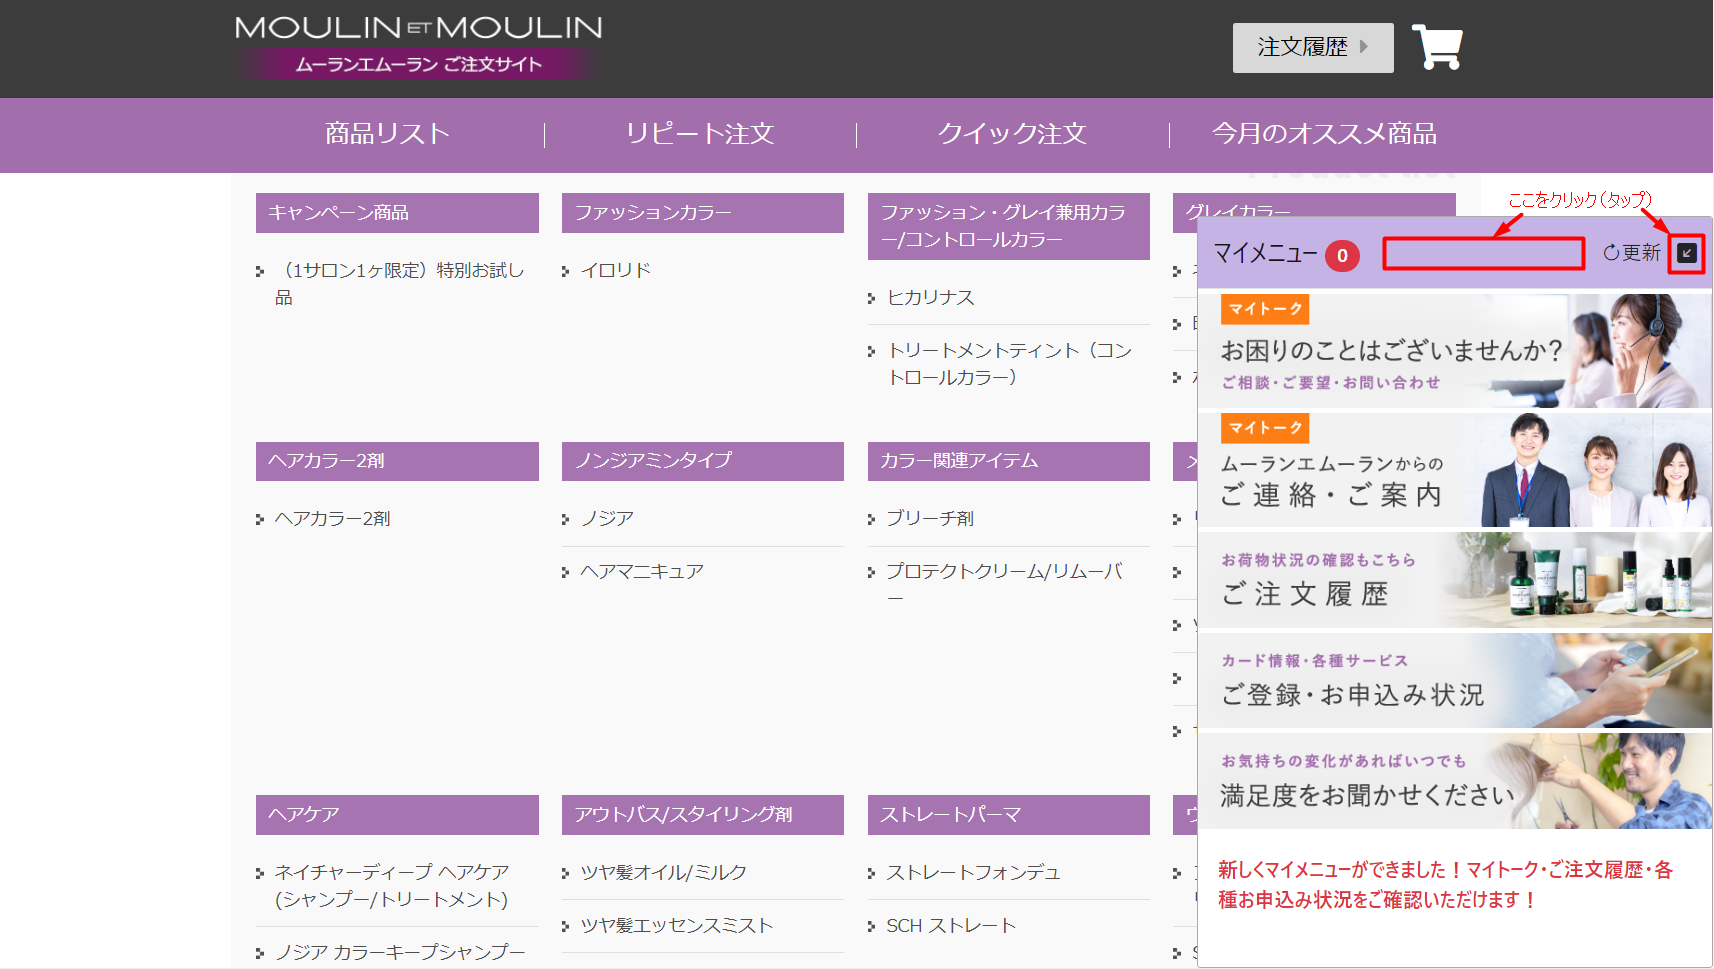Open 今月のオススメ商品 menu item

click(1324, 134)
